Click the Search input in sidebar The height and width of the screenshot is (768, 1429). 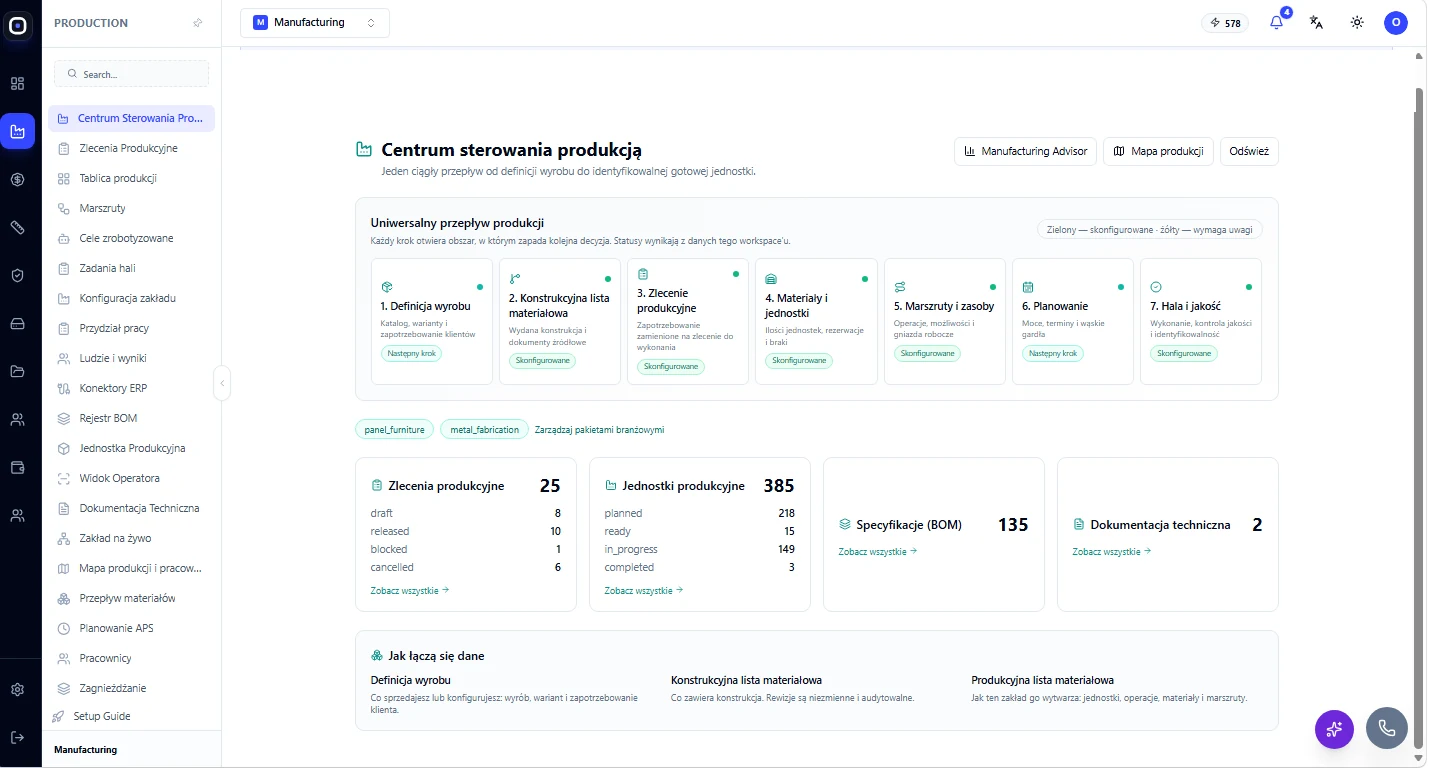131,74
